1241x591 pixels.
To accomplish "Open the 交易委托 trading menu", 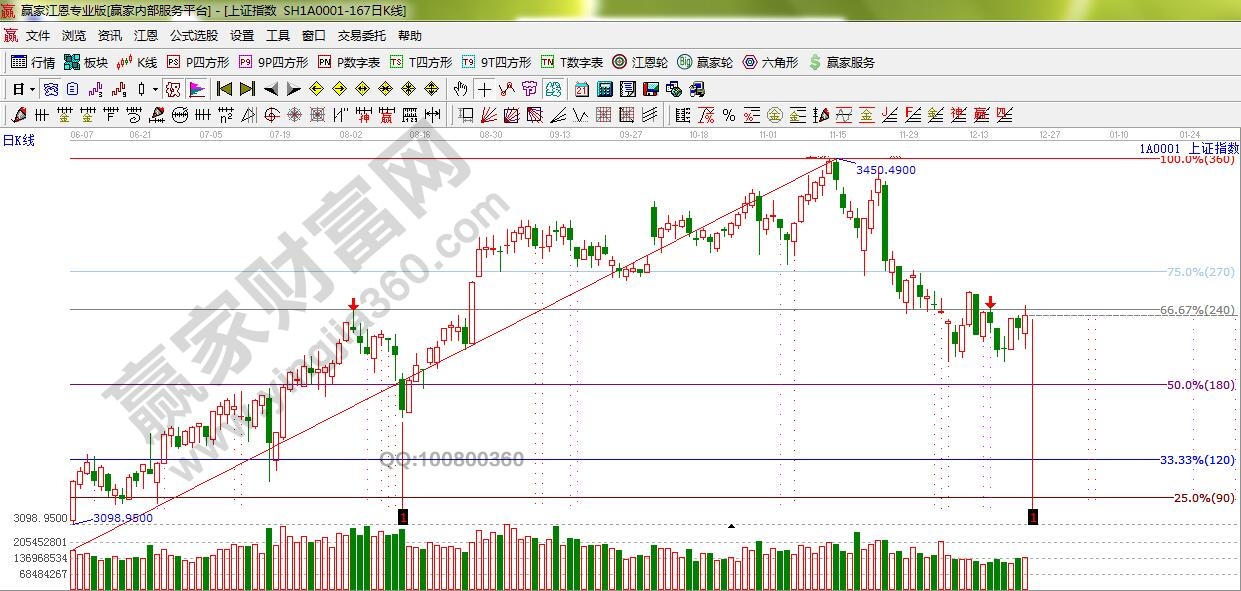I will click(361, 35).
